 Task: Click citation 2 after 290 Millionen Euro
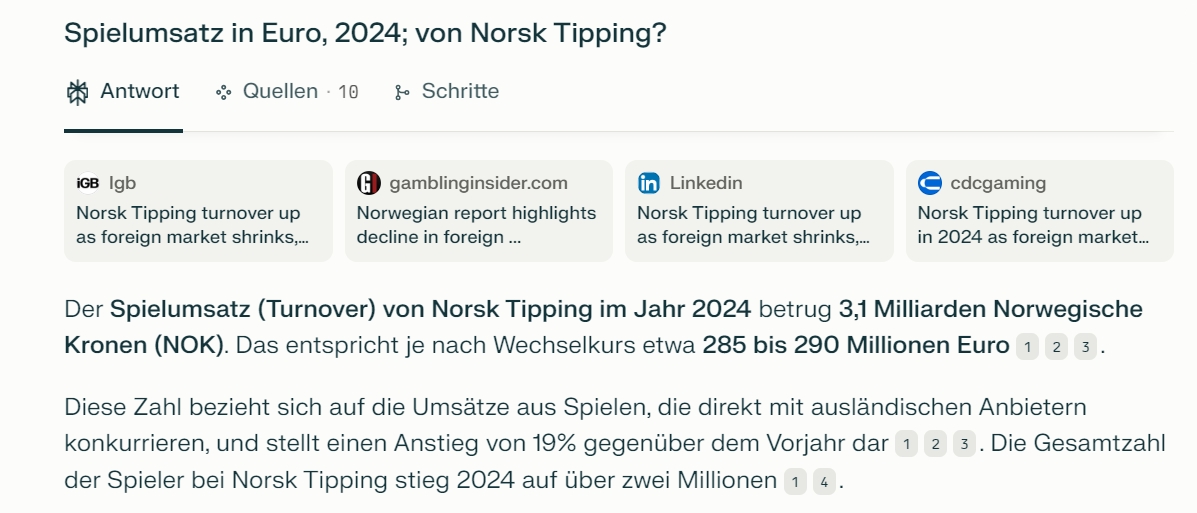(x=1057, y=348)
